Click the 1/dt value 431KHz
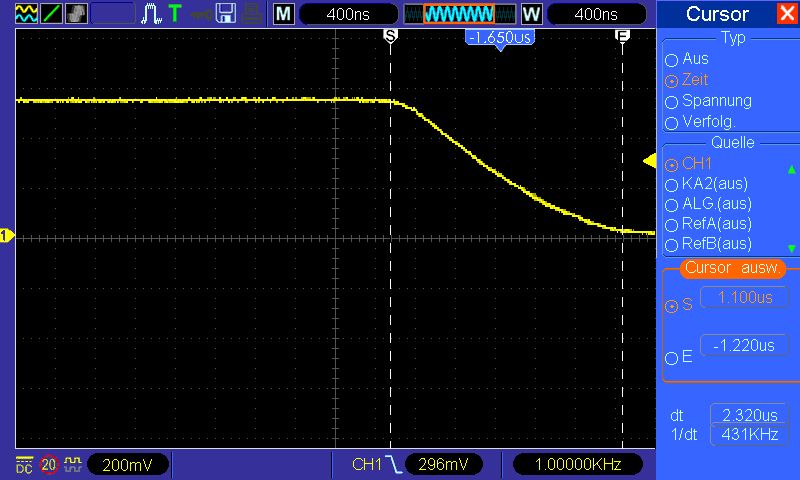 (x=749, y=435)
